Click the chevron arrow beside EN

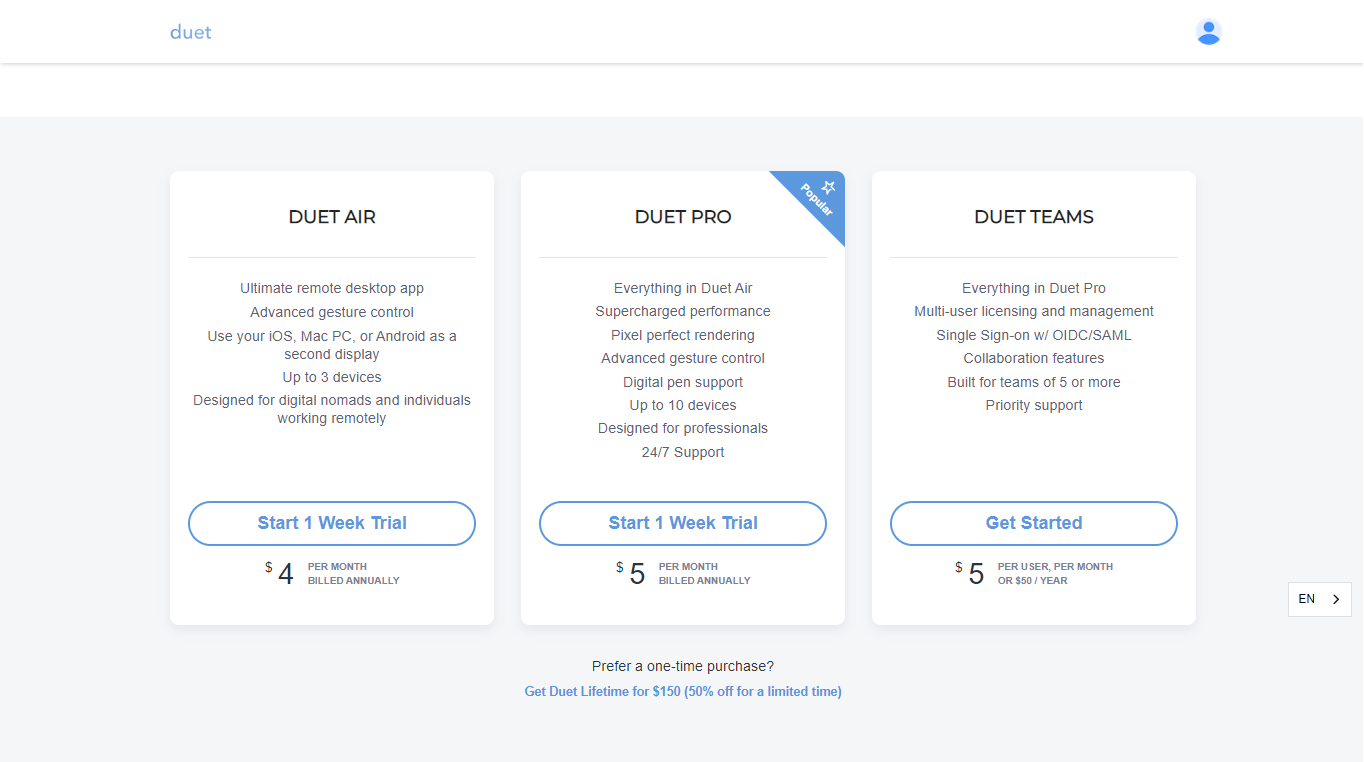1336,599
